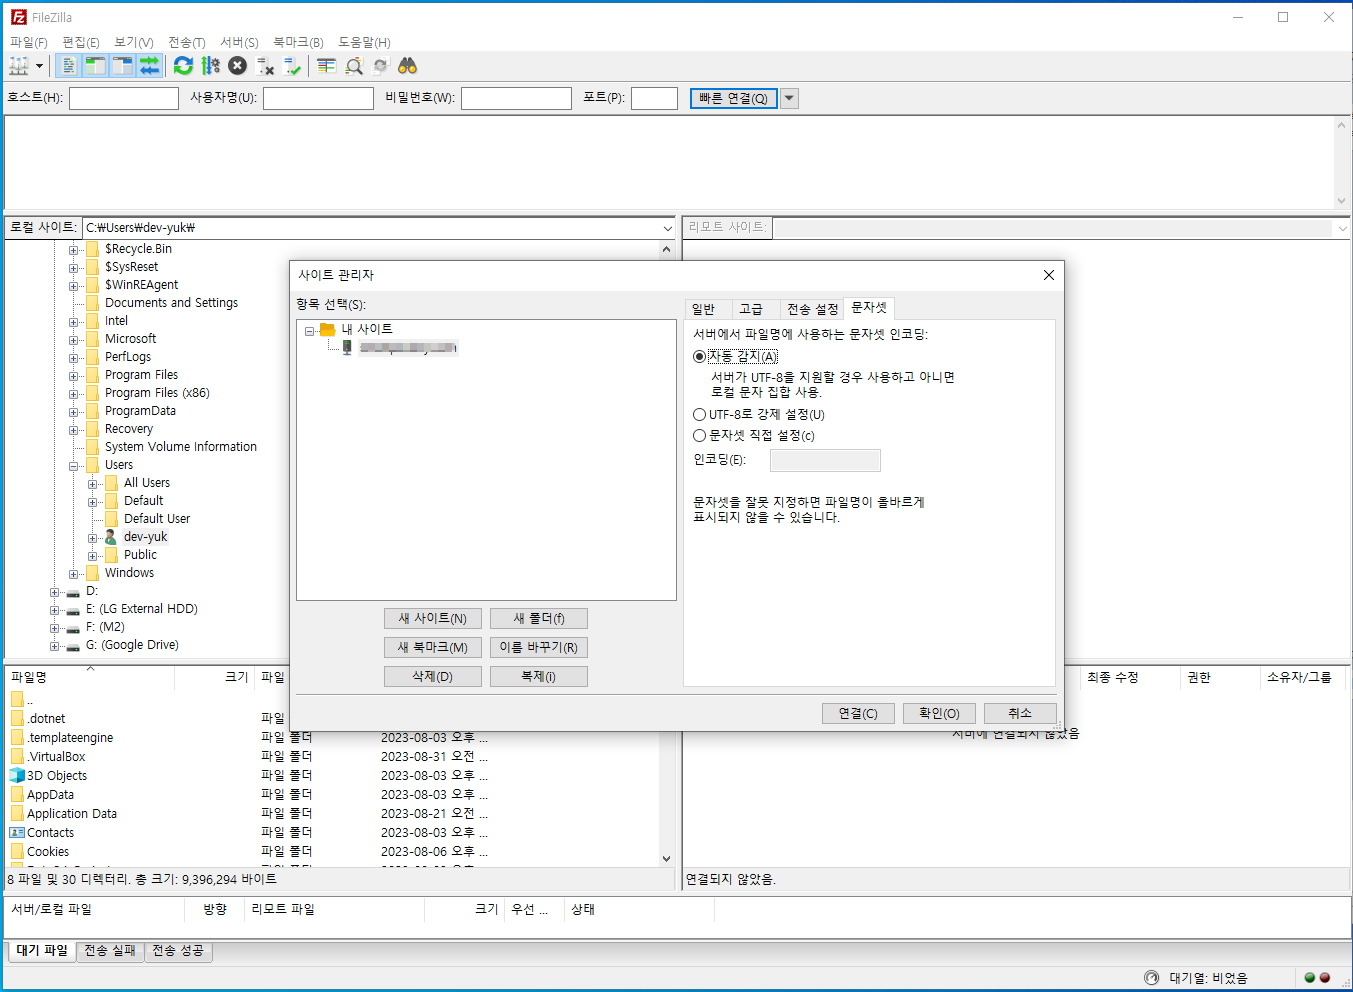The width and height of the screenshot is (1353, 992).
Task: Switch to the 전송 실패 queue tab
Action: click(x=110, y=951)
